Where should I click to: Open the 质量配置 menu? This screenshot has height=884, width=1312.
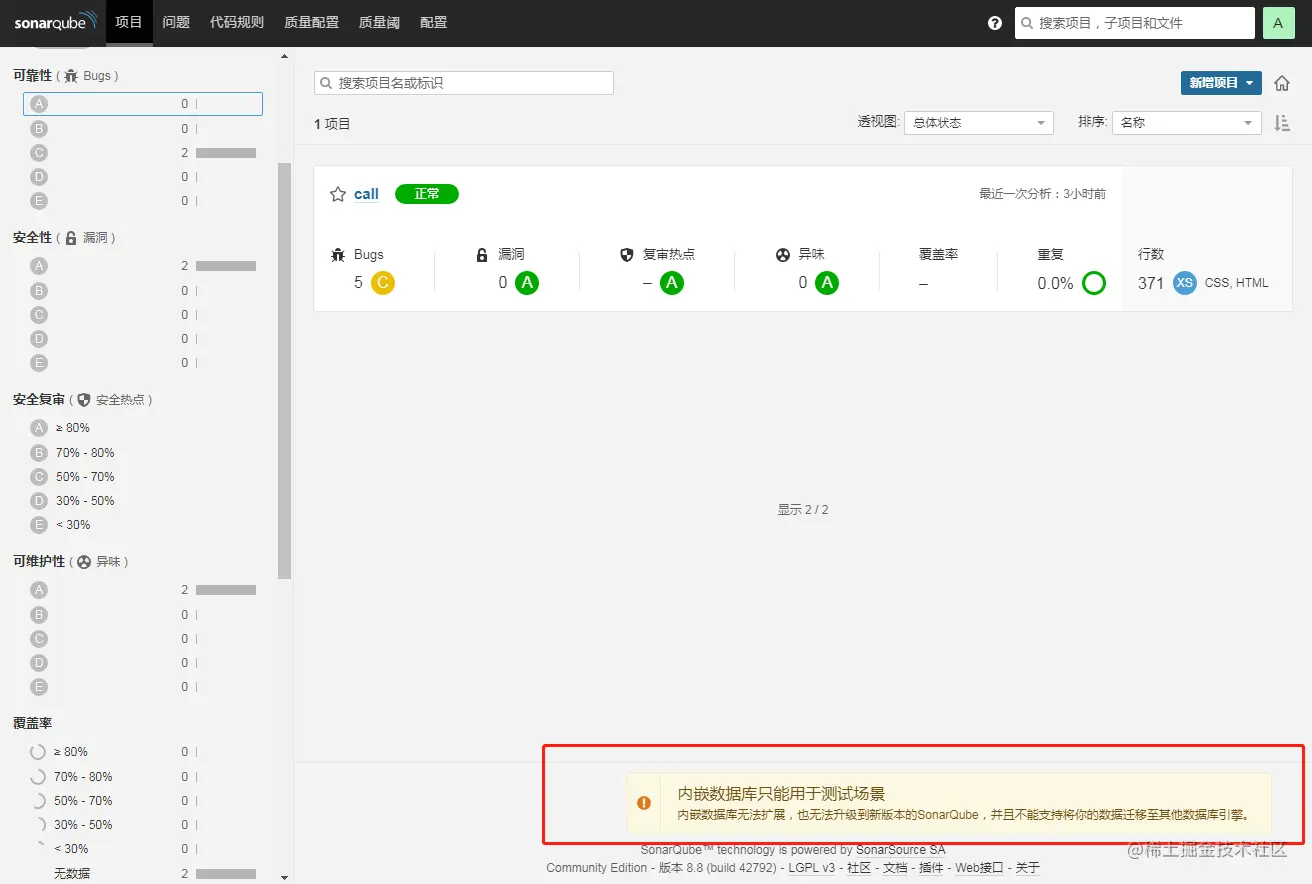pyautogui.click(x=311, y=22)
